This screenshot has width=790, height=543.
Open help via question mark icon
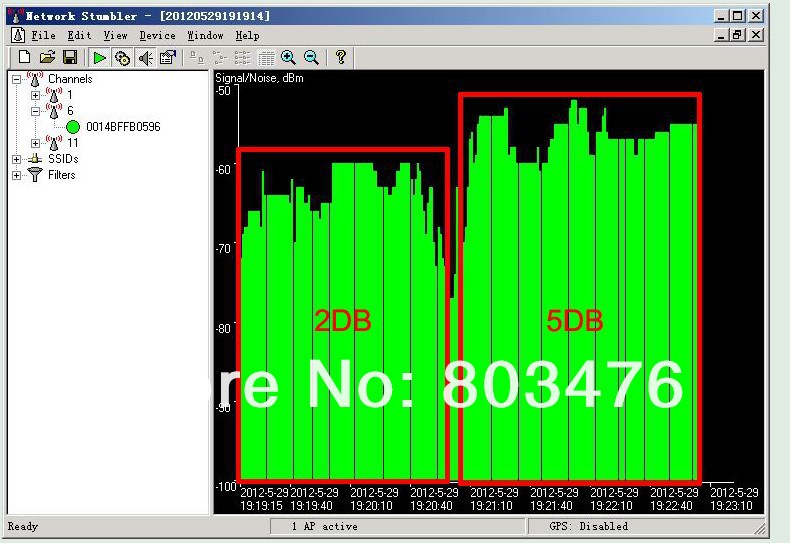341,57
